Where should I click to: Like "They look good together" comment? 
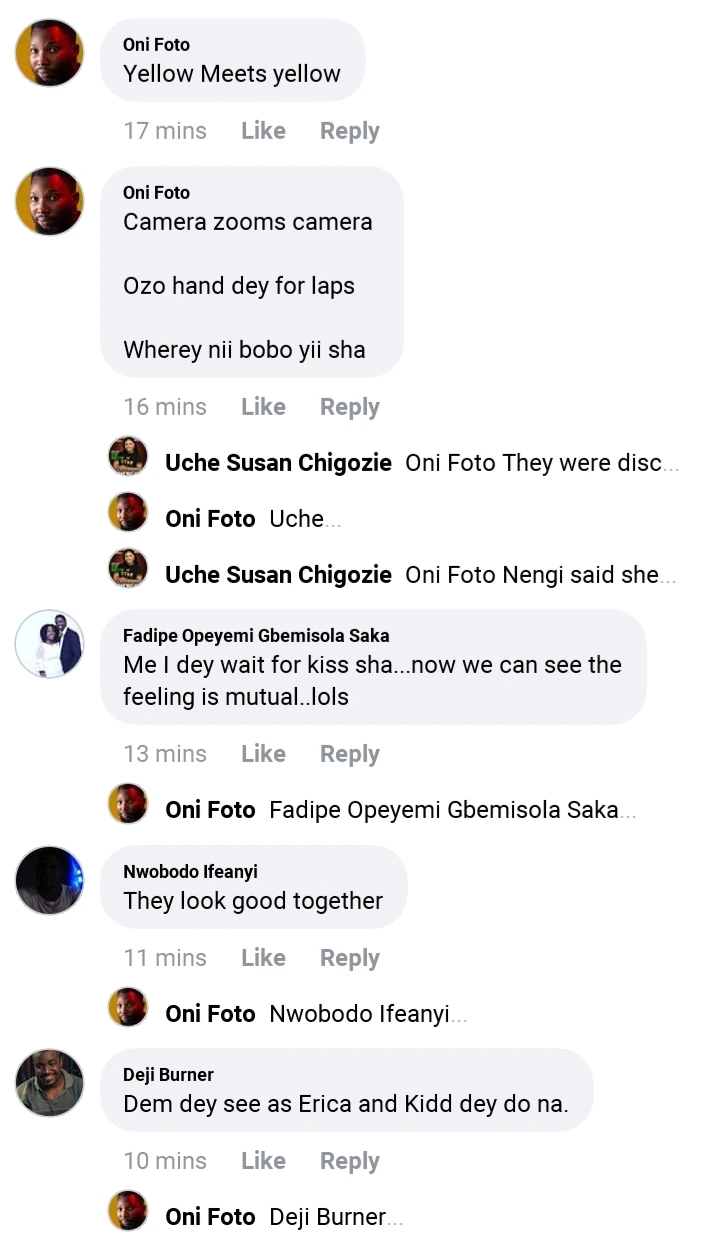tap(263, 958)
